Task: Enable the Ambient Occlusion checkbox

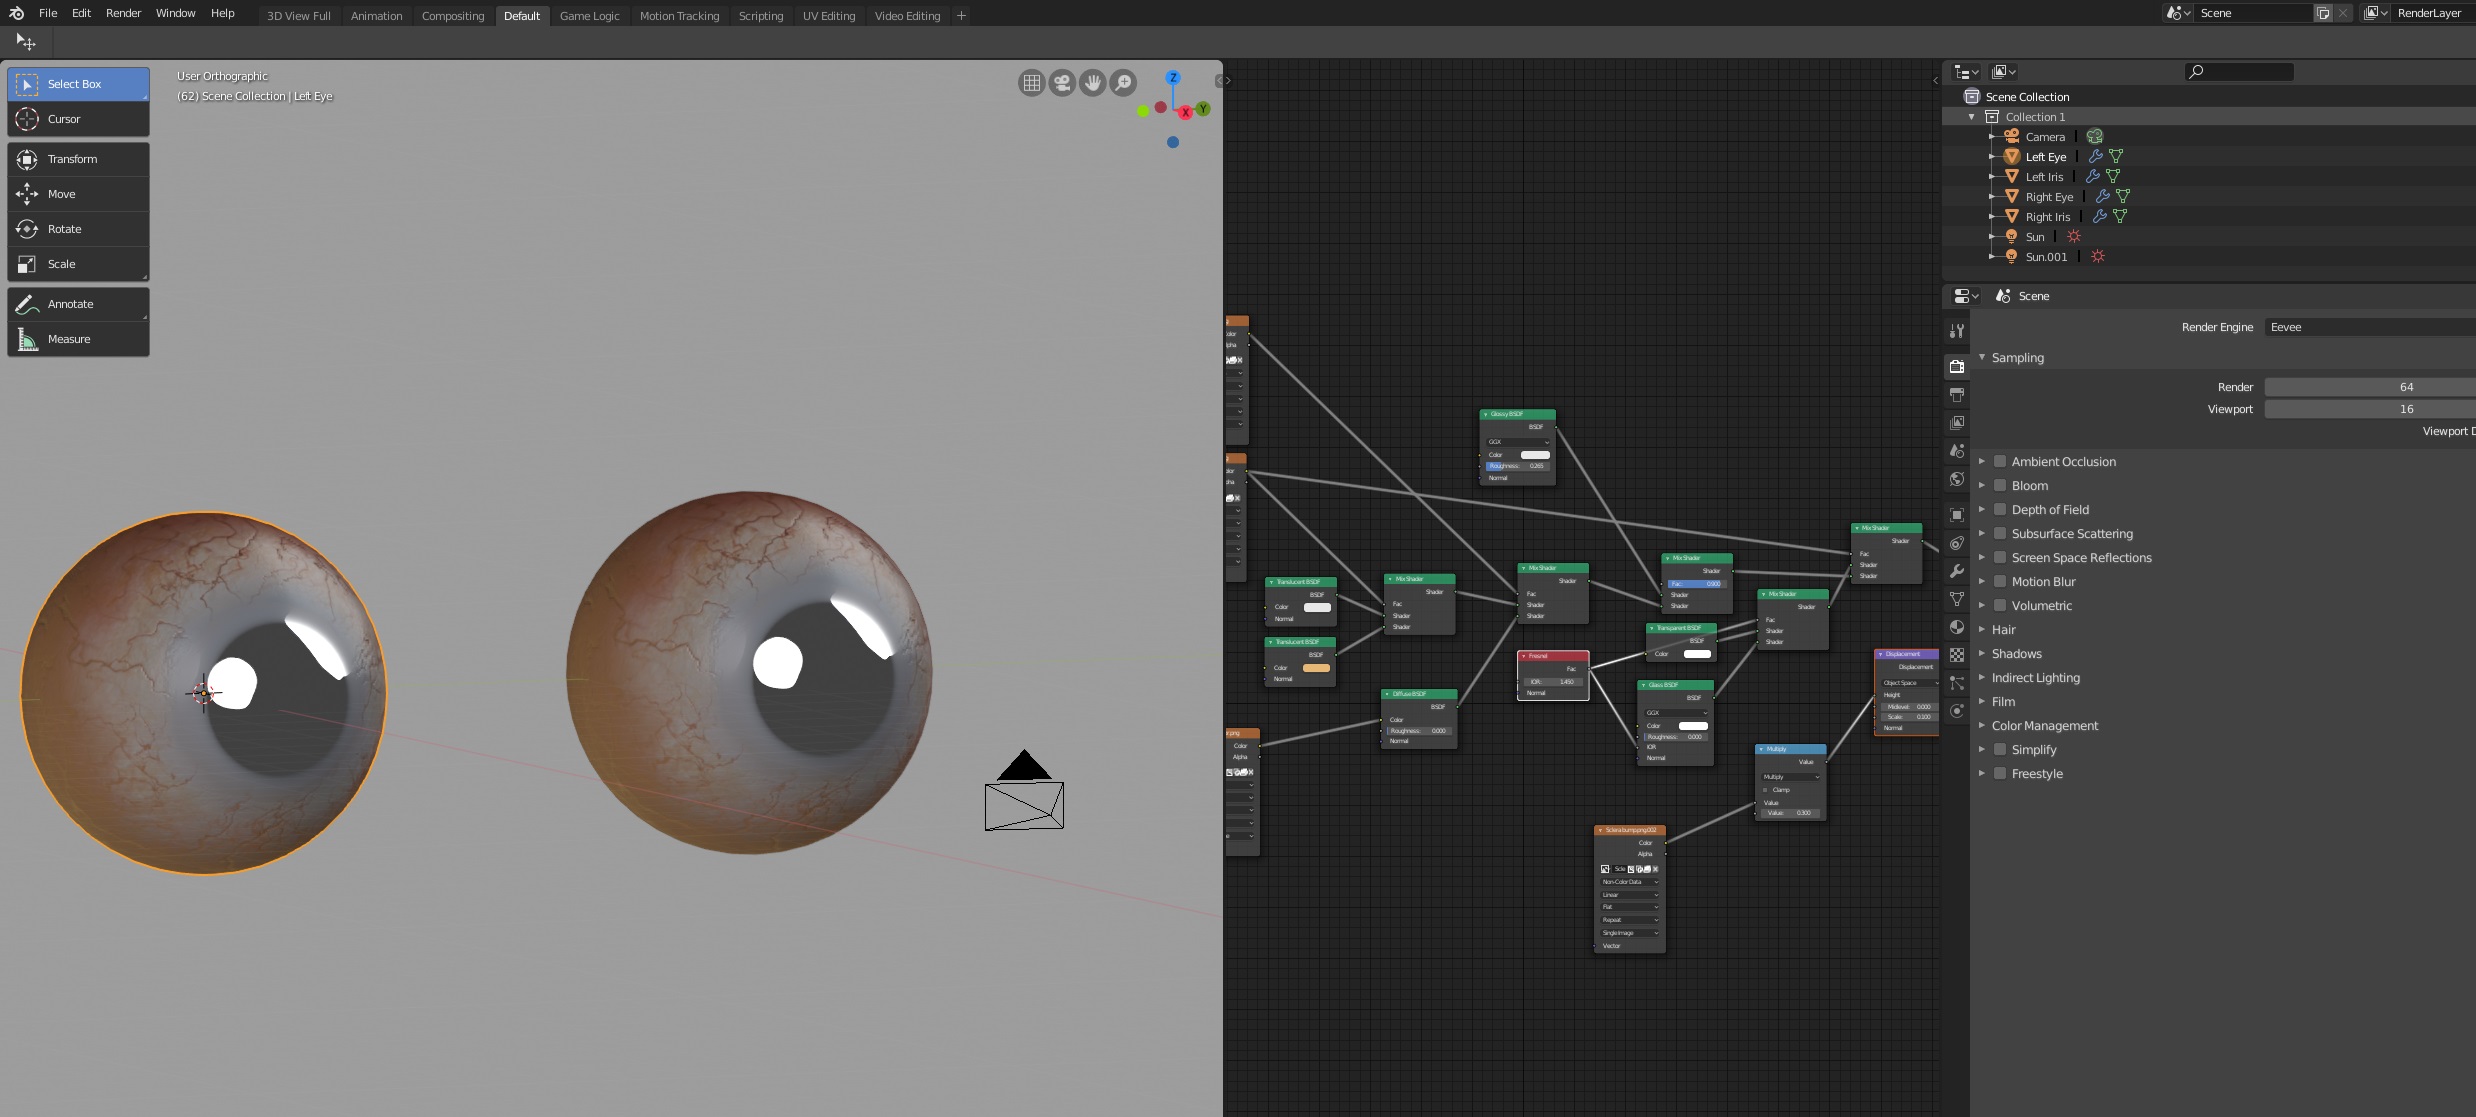Action: pyautogui.click(x=1999, y=461)
